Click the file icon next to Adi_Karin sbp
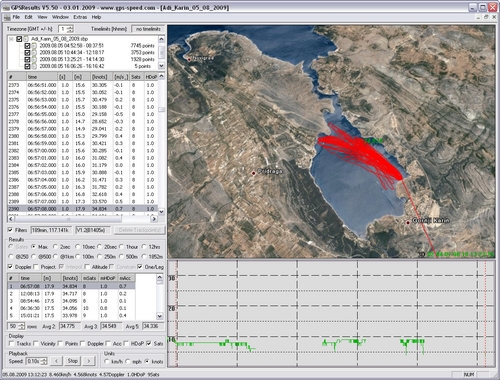The height and width of the screenshot is (380, 500). [x=26, y=39]
